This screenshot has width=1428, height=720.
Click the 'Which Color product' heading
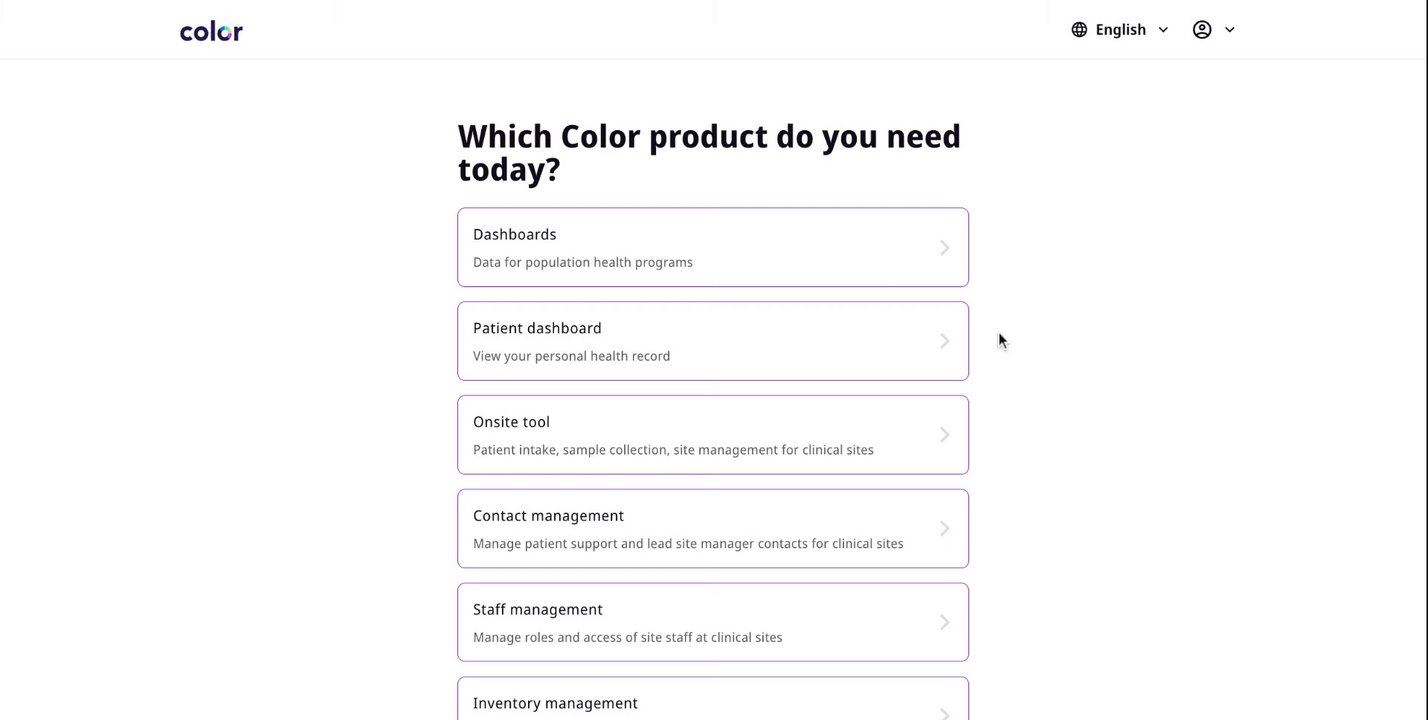point(709,152)
